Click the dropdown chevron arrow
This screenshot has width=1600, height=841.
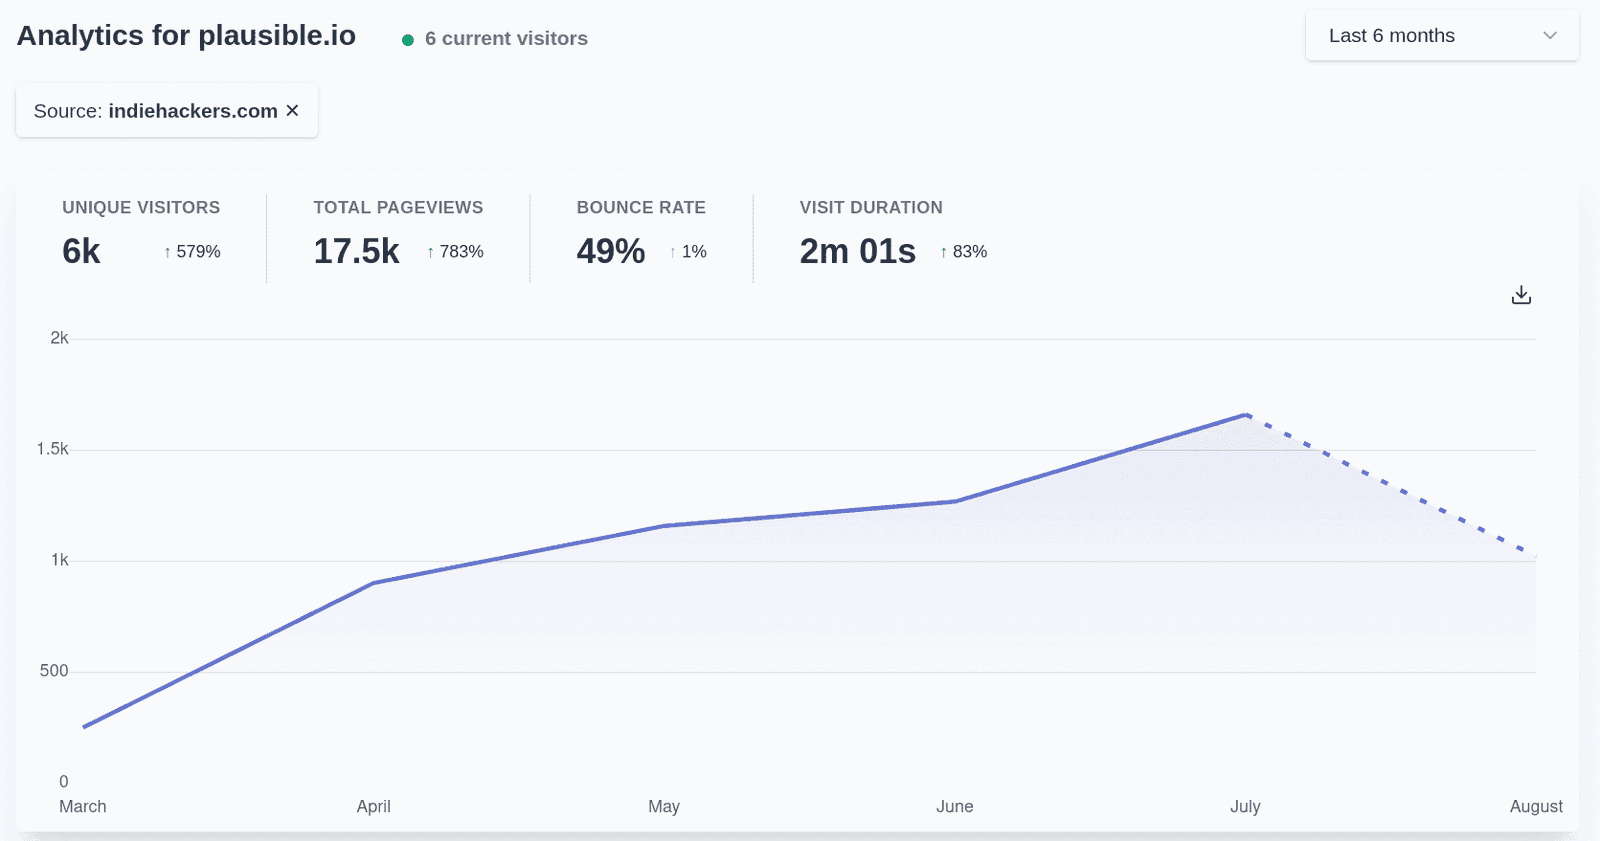coord(1549,36)
